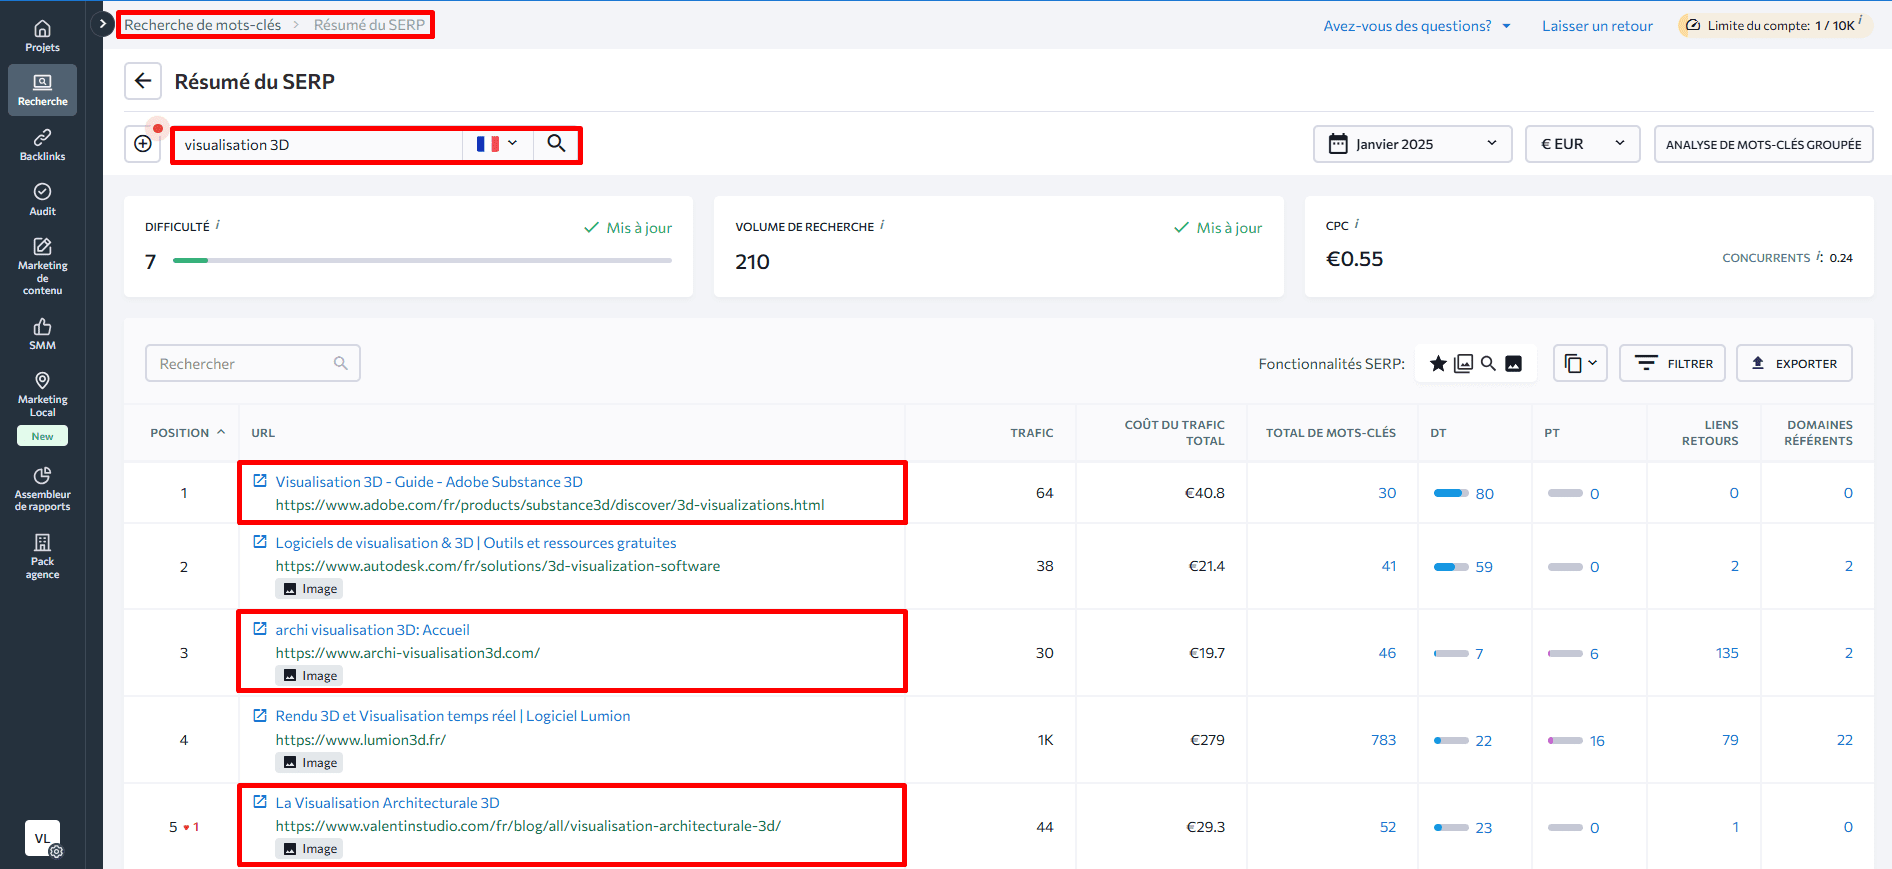The height and width of the screenshot is (869, 1892).
Task: Open external link icon for Lumion result
Action: (x=260, y=715)
